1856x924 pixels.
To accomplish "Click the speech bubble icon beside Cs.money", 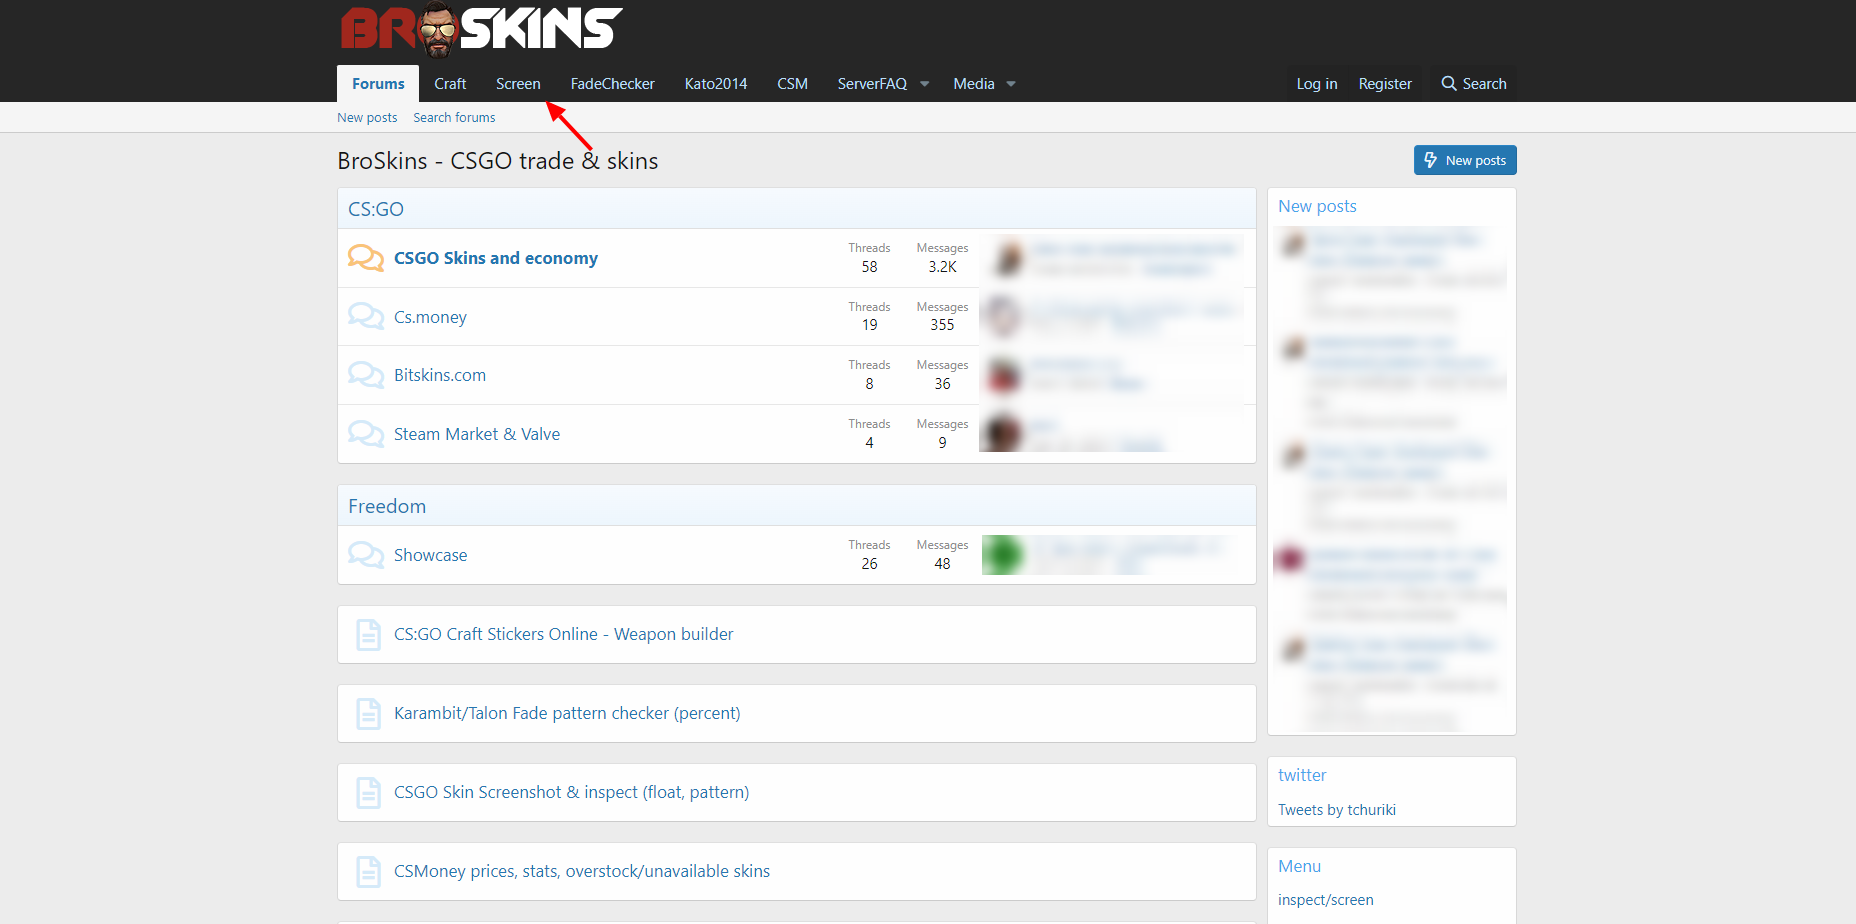I will (x=366, y=317).
